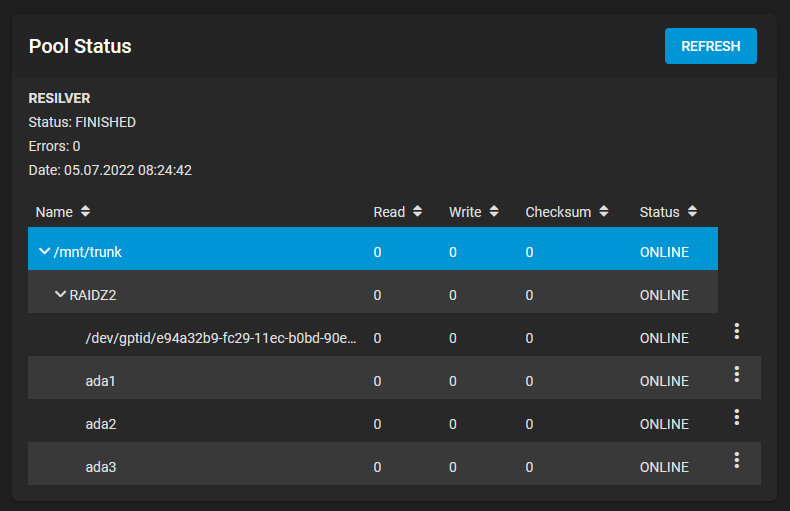Sort by the Read column arrows

[x=417, y=211]
